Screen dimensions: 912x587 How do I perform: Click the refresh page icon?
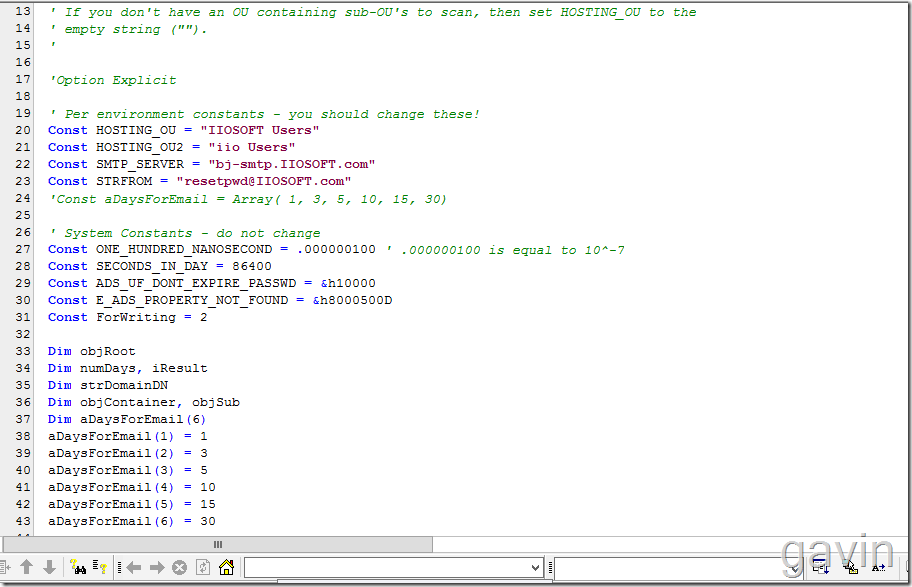click(x=203, y=567)
